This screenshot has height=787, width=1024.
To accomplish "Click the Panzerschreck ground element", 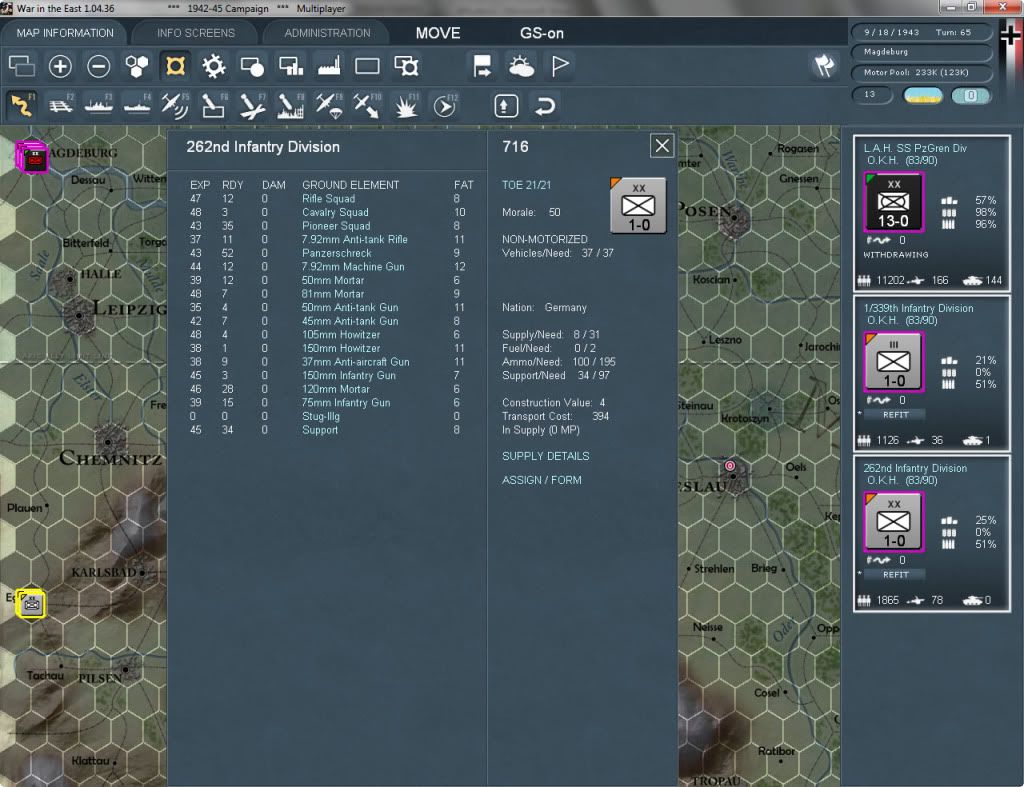I will coord(336,253).
